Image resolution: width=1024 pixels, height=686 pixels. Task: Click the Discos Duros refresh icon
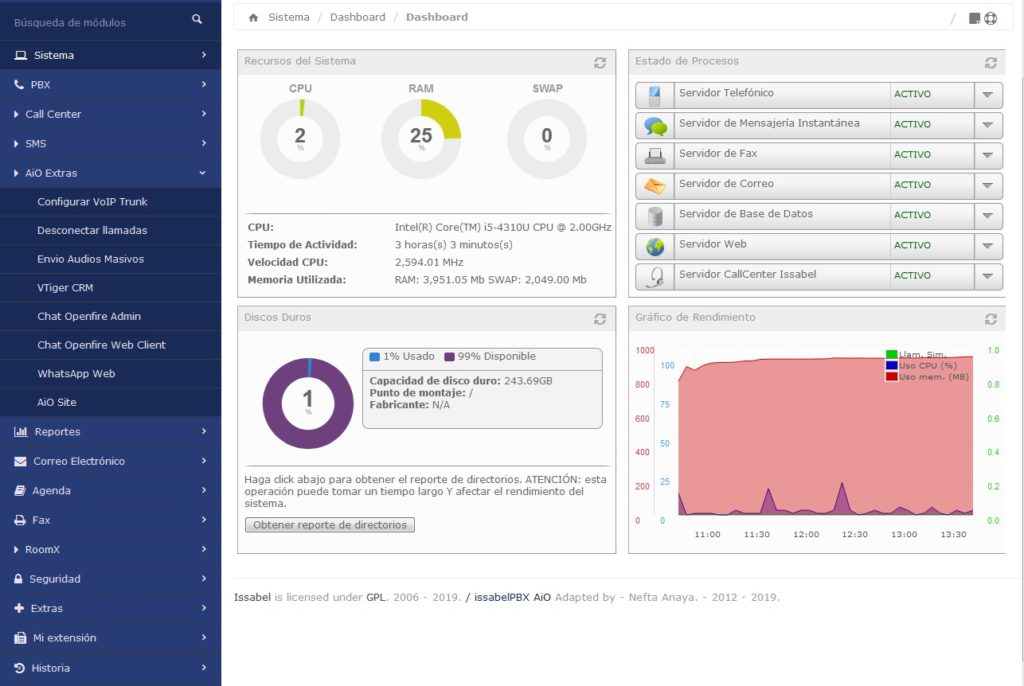click(600, 318)
